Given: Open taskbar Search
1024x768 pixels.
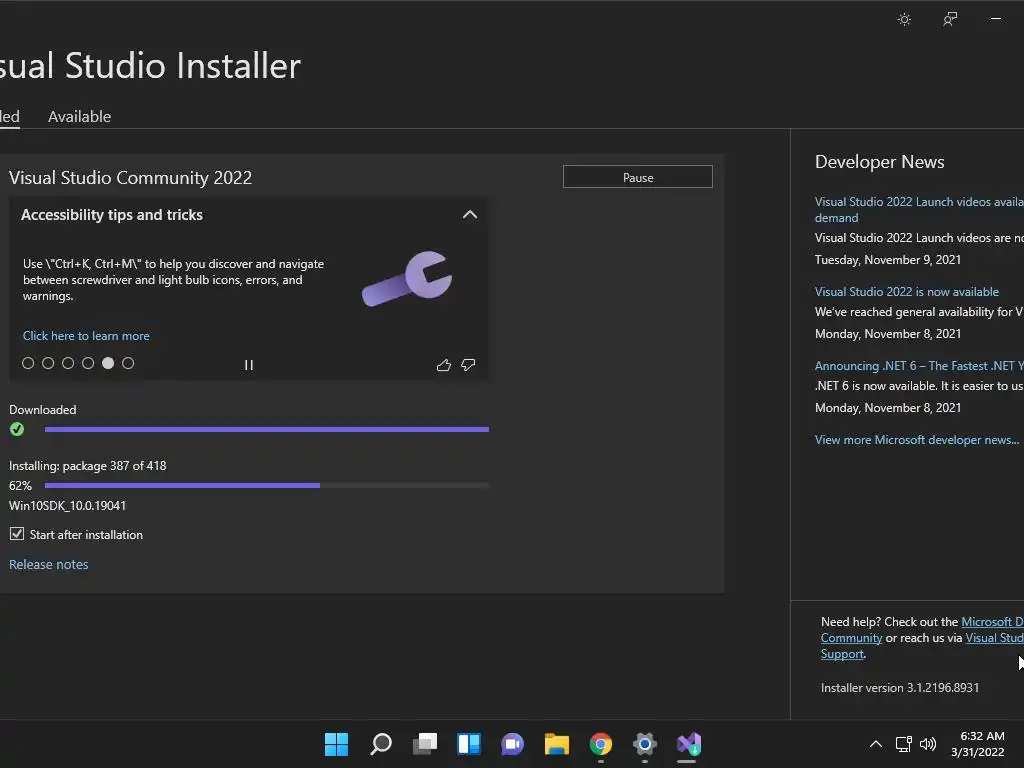Looking at the screenshot, I should click(381, 744).
